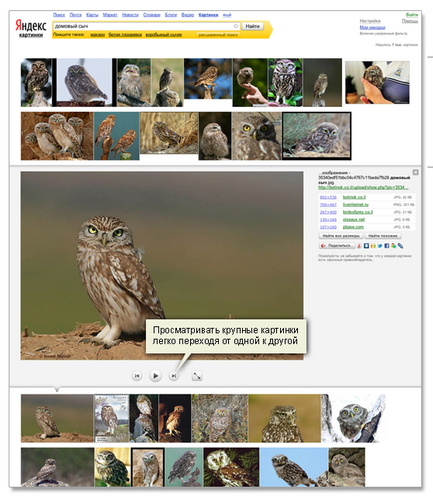Switch to the Видео tab
Screen dimensions: 433x500
click(x=188, y=15)
